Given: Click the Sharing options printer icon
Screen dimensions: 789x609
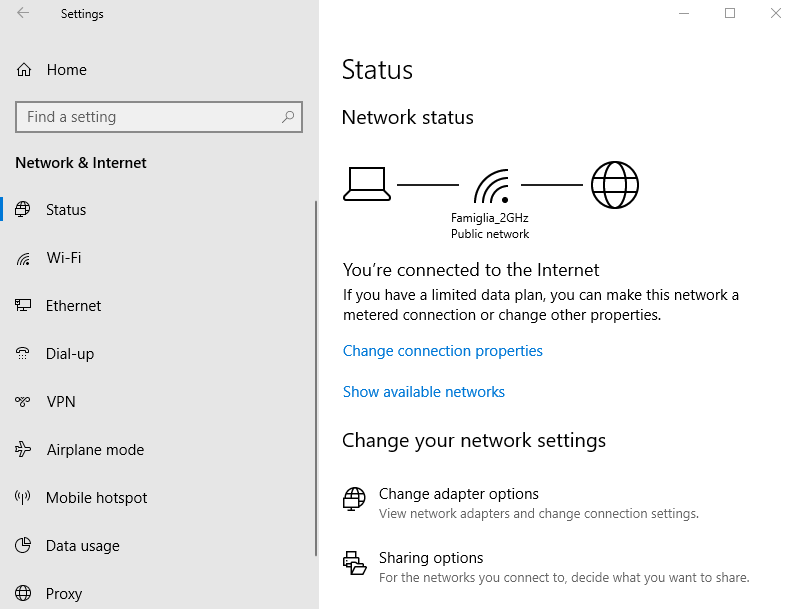Looking at the screenshot, I should click(x=354, y=563).
